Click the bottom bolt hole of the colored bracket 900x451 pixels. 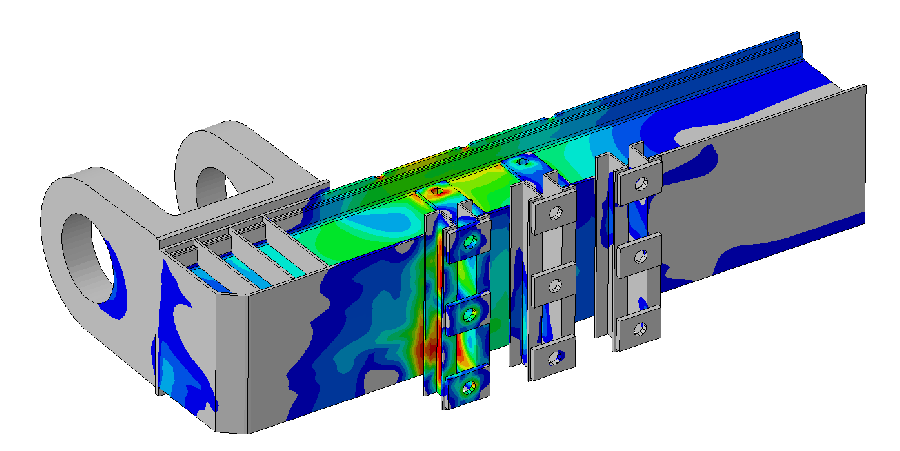467,386
